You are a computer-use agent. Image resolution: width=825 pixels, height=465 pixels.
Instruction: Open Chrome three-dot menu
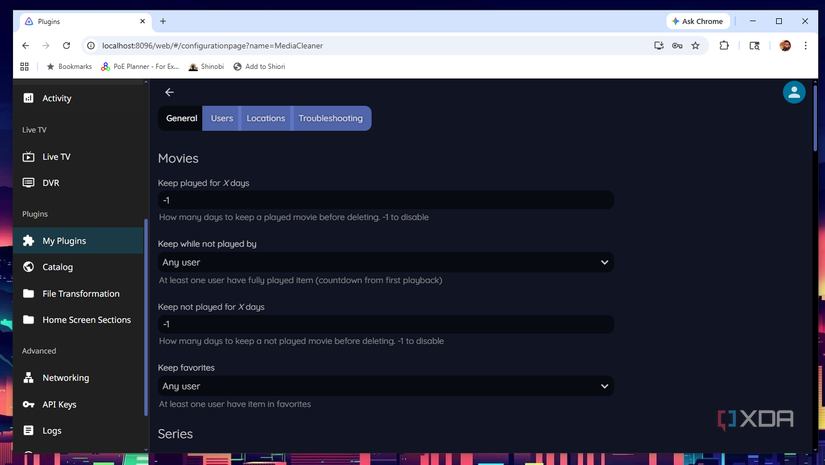tap(806, 46)
